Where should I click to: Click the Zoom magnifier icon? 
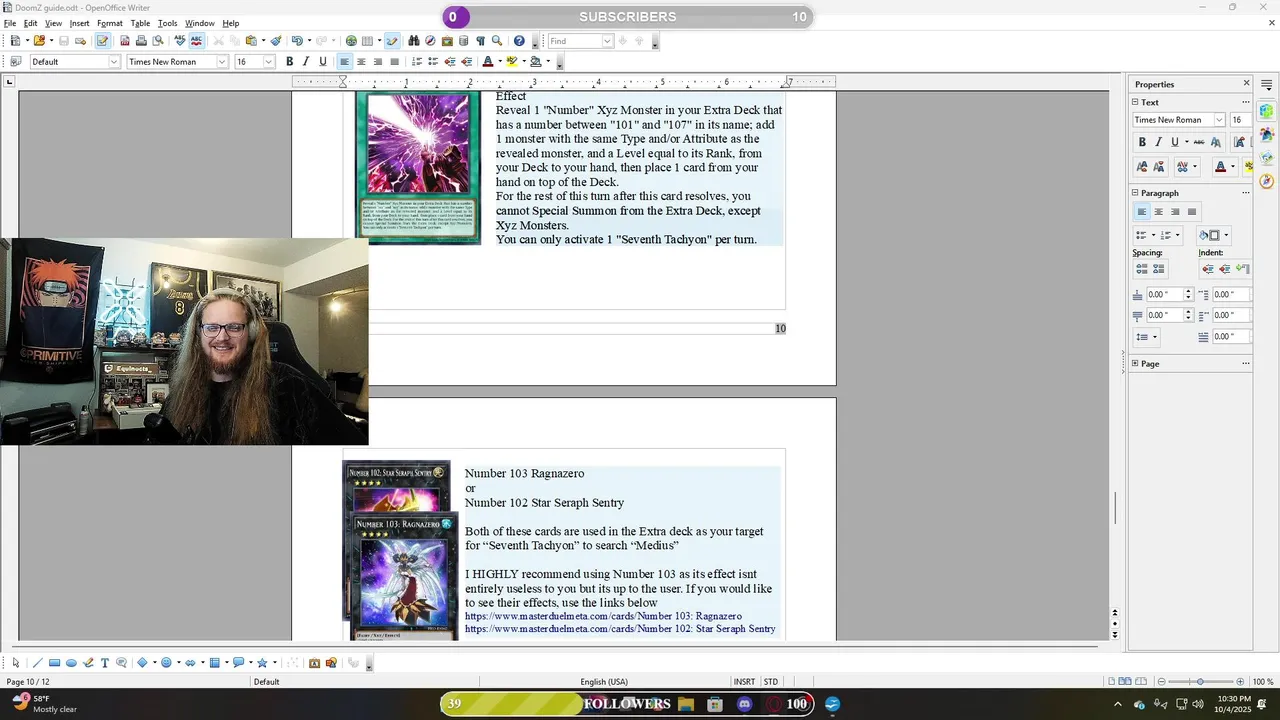click(497, 41)
